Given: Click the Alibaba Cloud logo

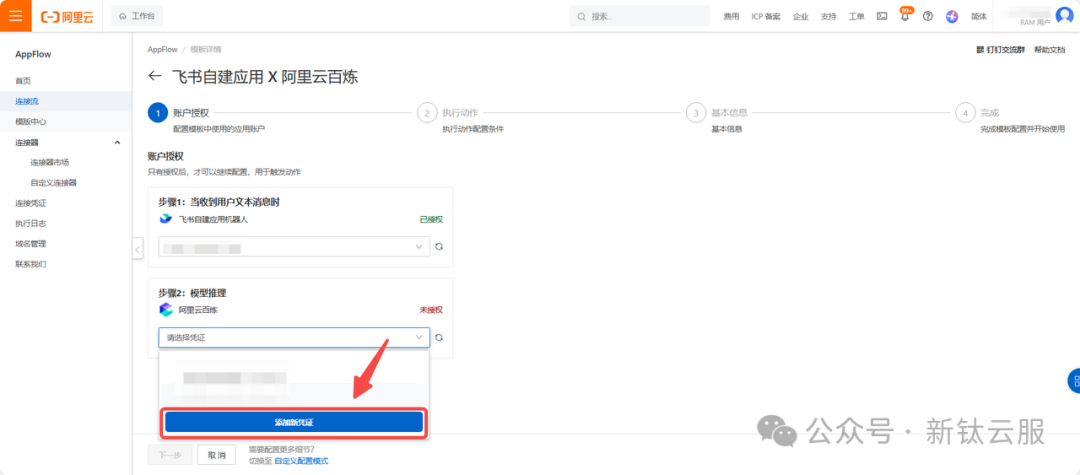Looking at the screenshot, I should 67,17.
